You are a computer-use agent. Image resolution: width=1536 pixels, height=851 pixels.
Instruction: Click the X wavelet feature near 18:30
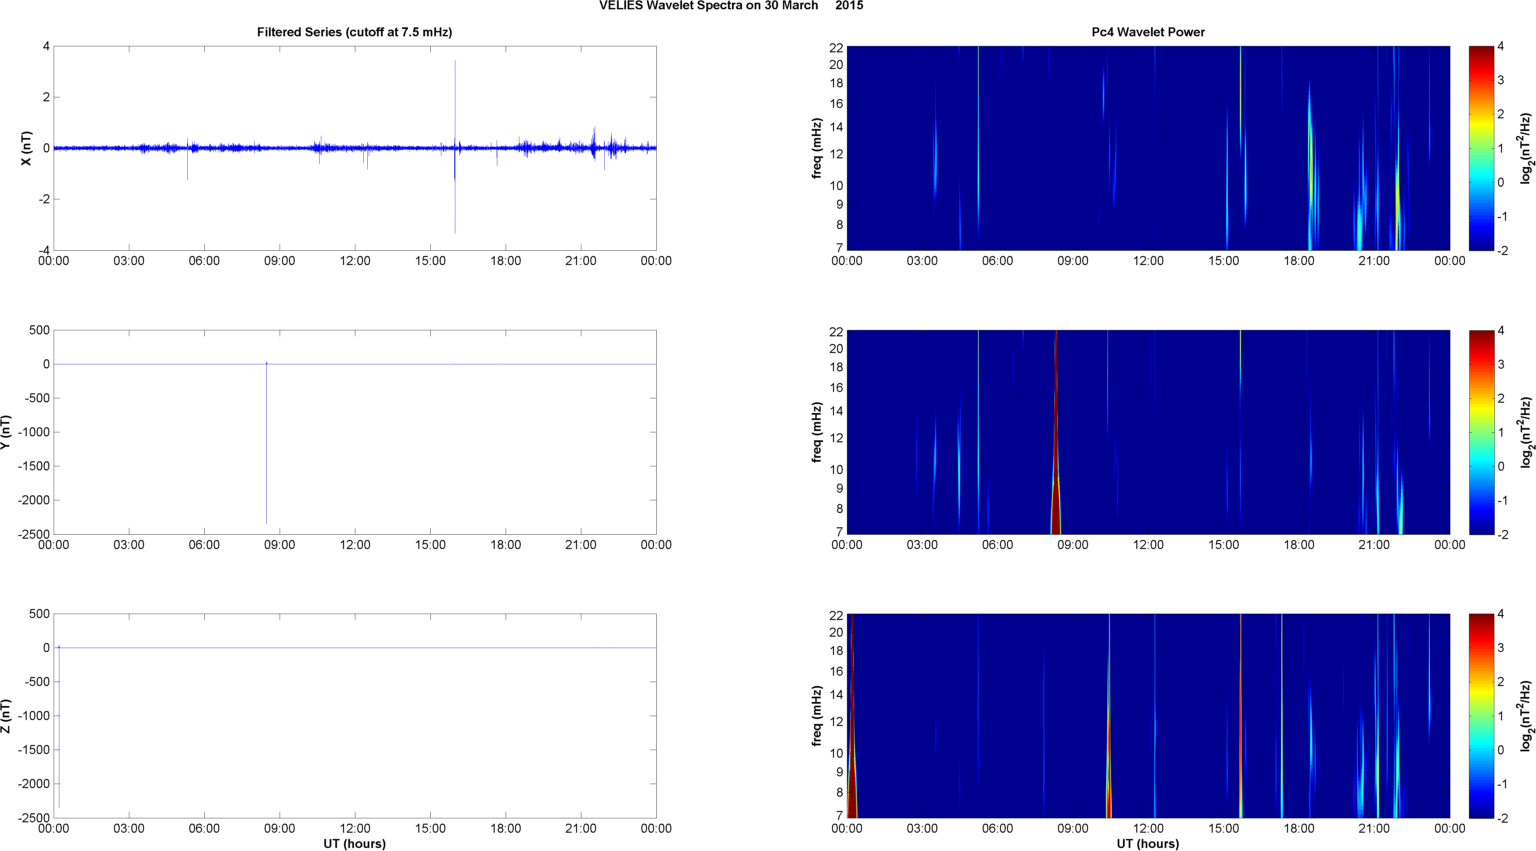(x=1310, y=170)
